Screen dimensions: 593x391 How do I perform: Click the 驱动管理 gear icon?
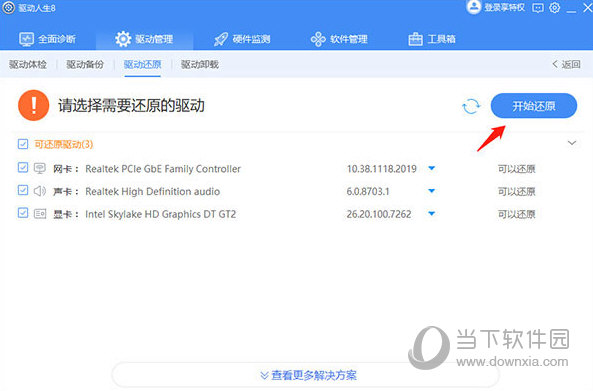[x=123, y=39]
